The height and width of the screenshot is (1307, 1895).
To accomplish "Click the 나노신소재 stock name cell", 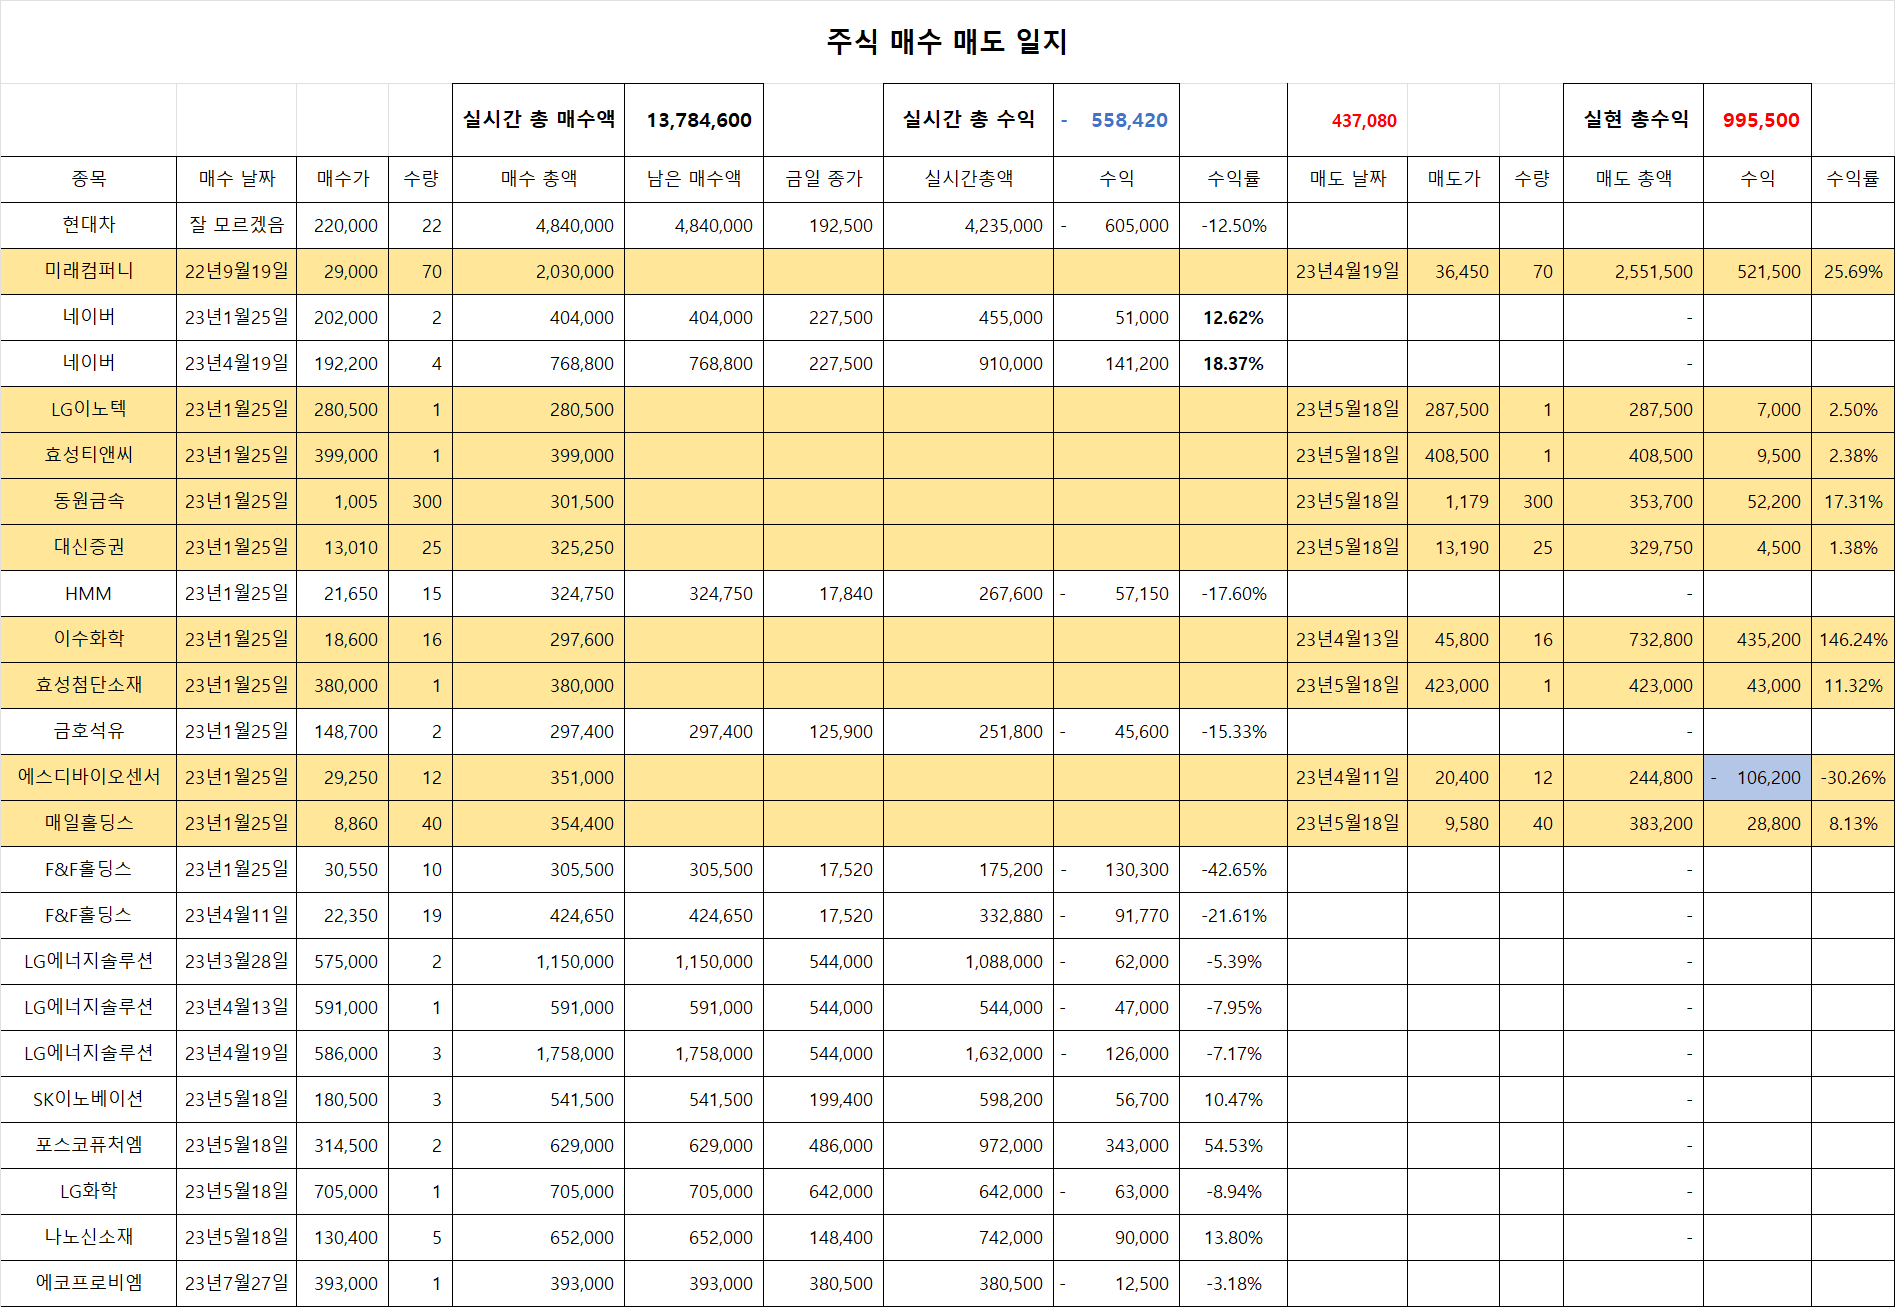I will [x=88, y=1237].
